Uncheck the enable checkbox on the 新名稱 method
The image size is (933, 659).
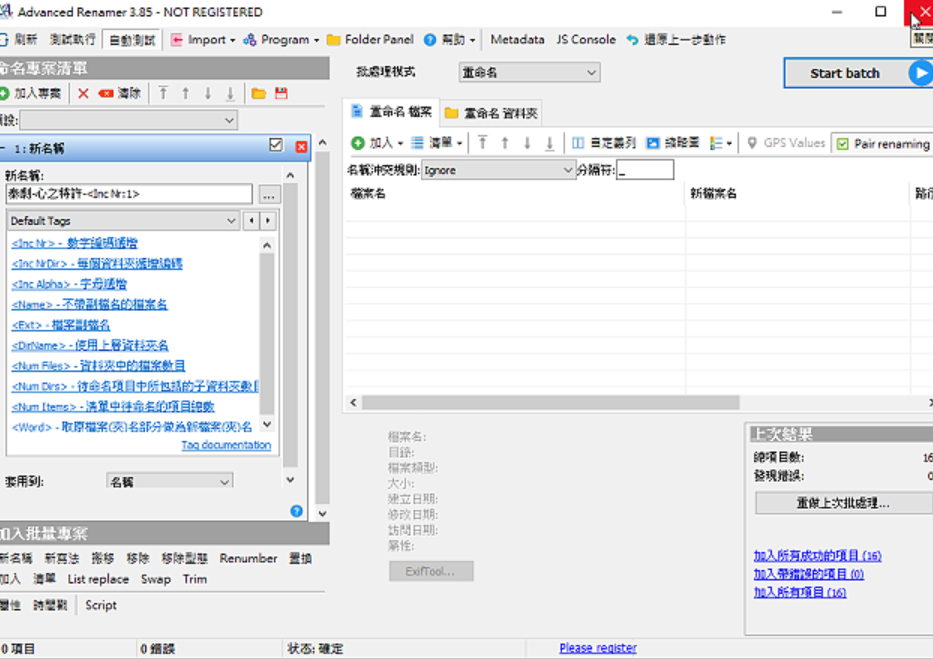[x=275, y=145]
